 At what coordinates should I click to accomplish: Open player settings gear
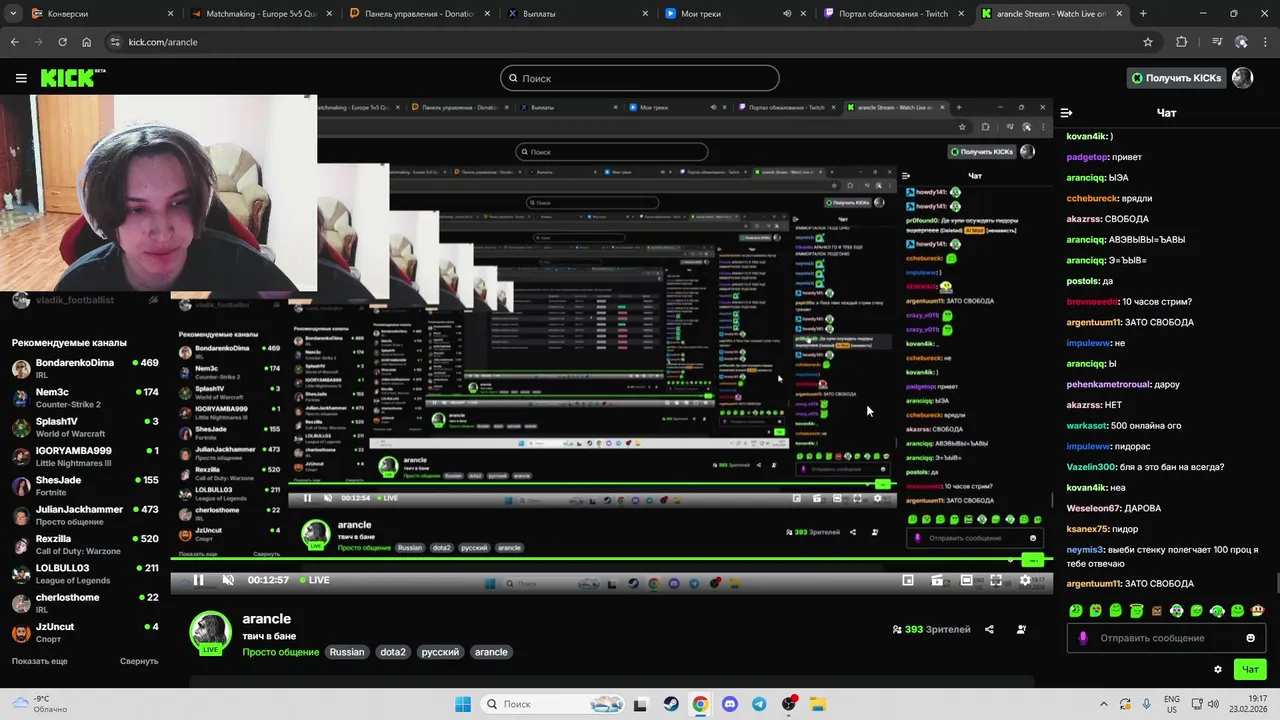(x=1025, y=580)
